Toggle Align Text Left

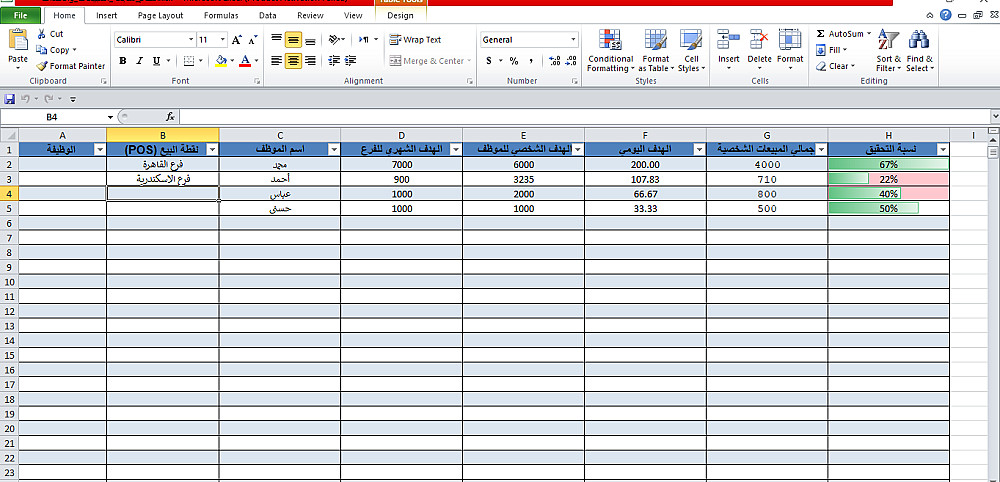coord(276,61)
